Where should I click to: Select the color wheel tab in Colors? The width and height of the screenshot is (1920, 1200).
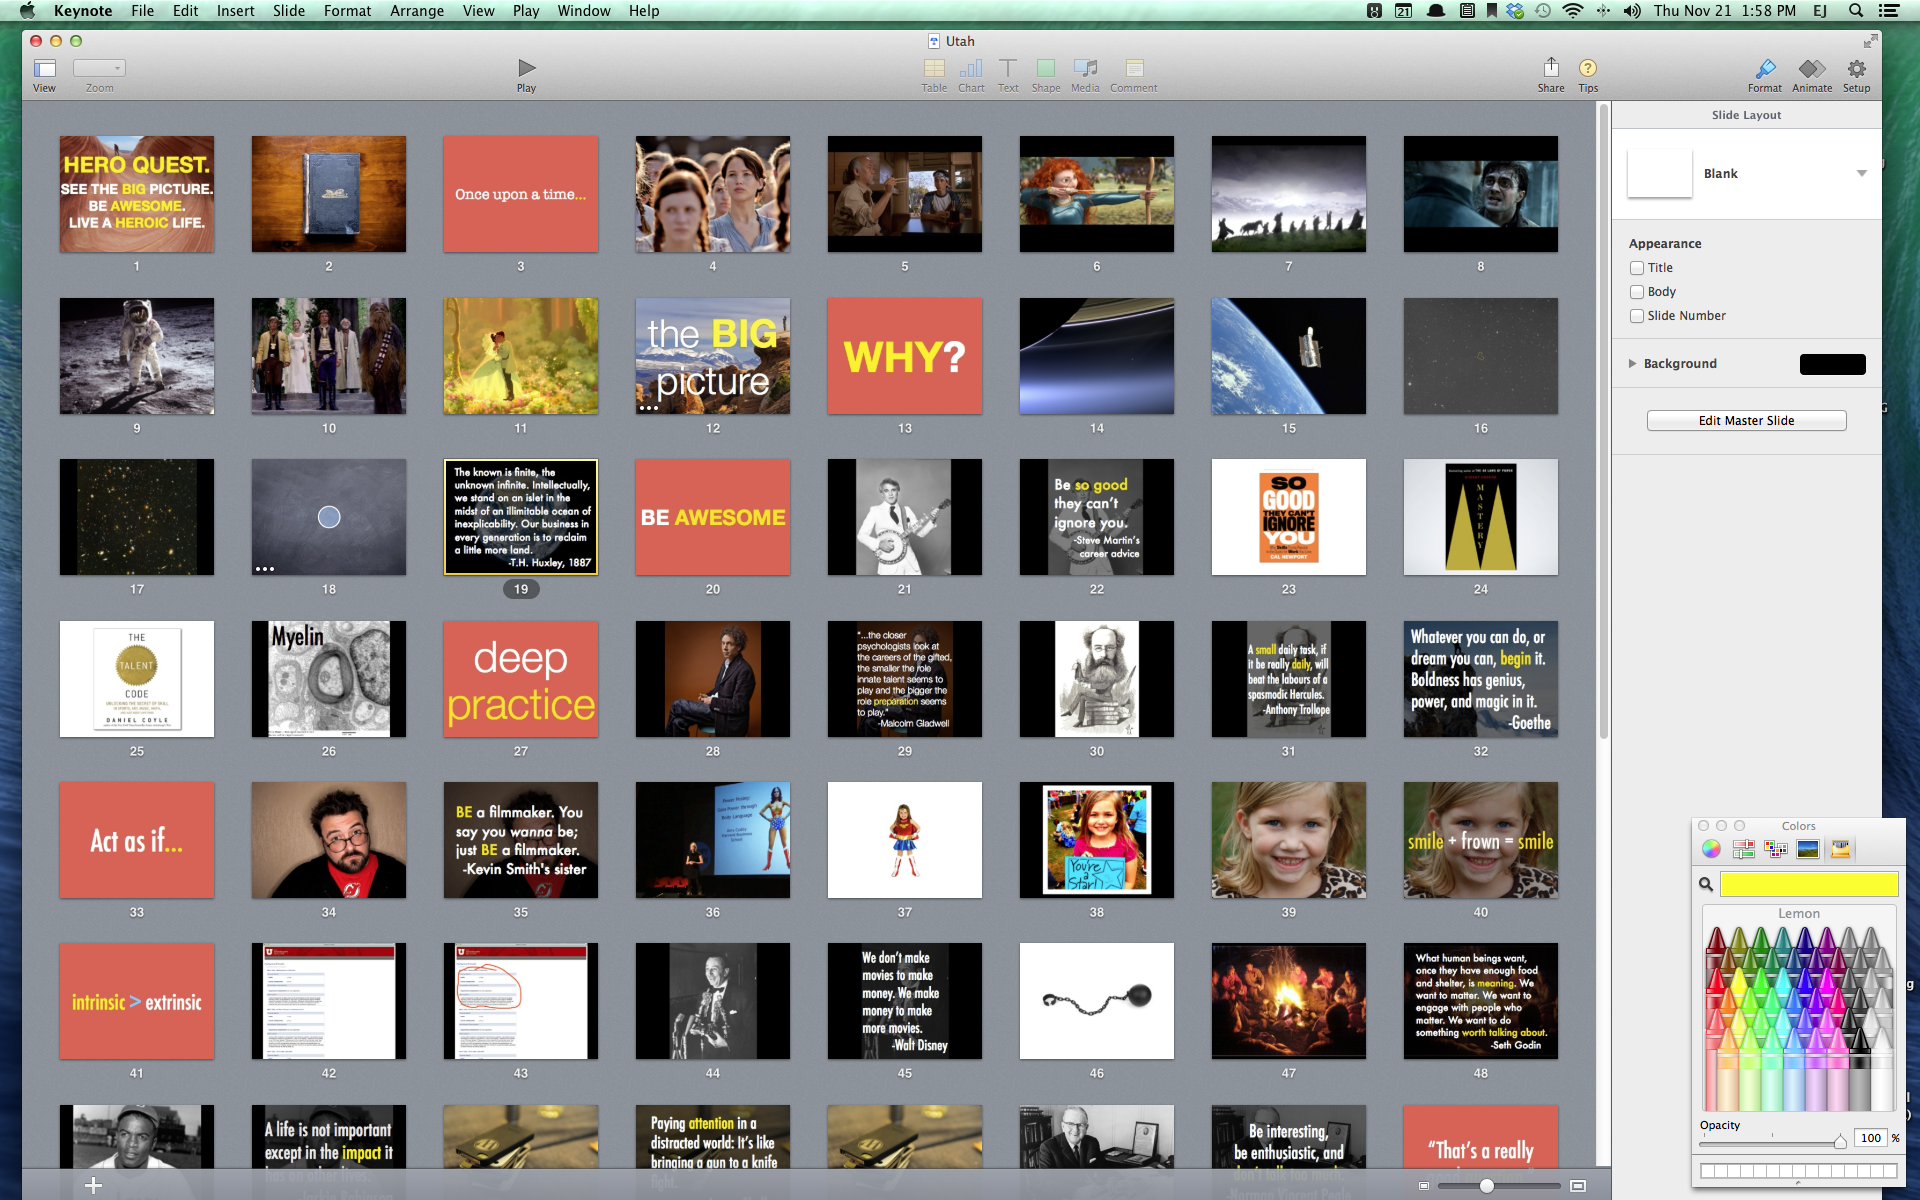tap(1711, 849)
